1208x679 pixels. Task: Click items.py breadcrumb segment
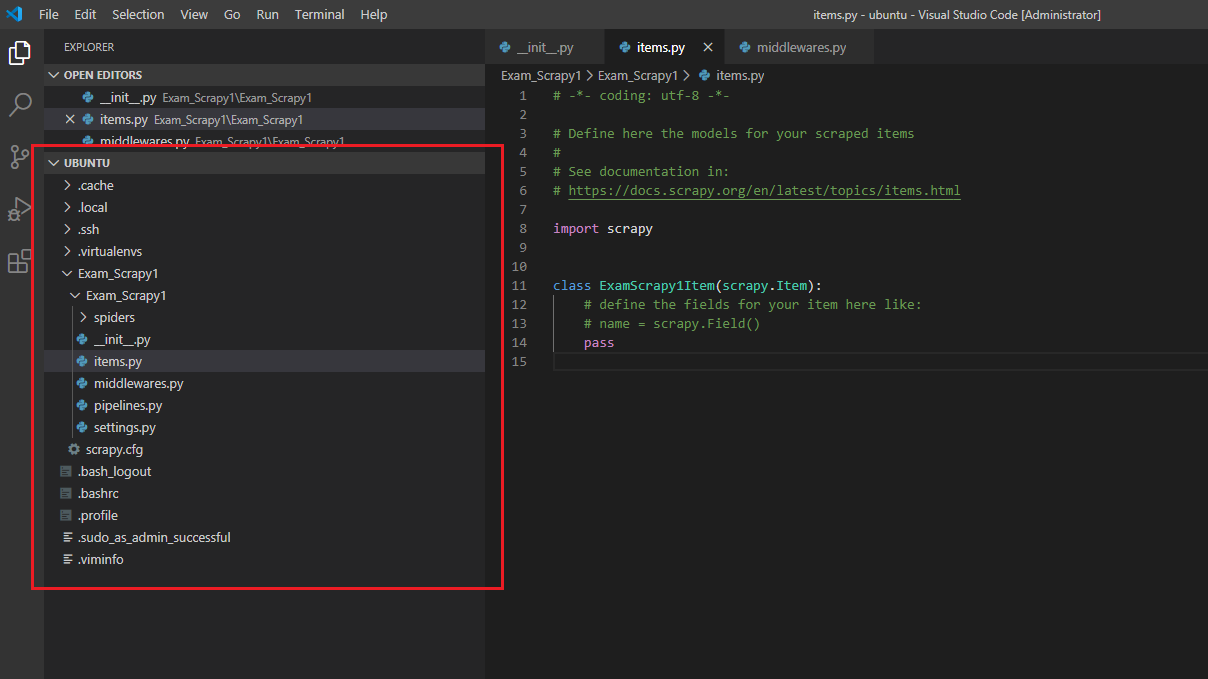(740, 75)
